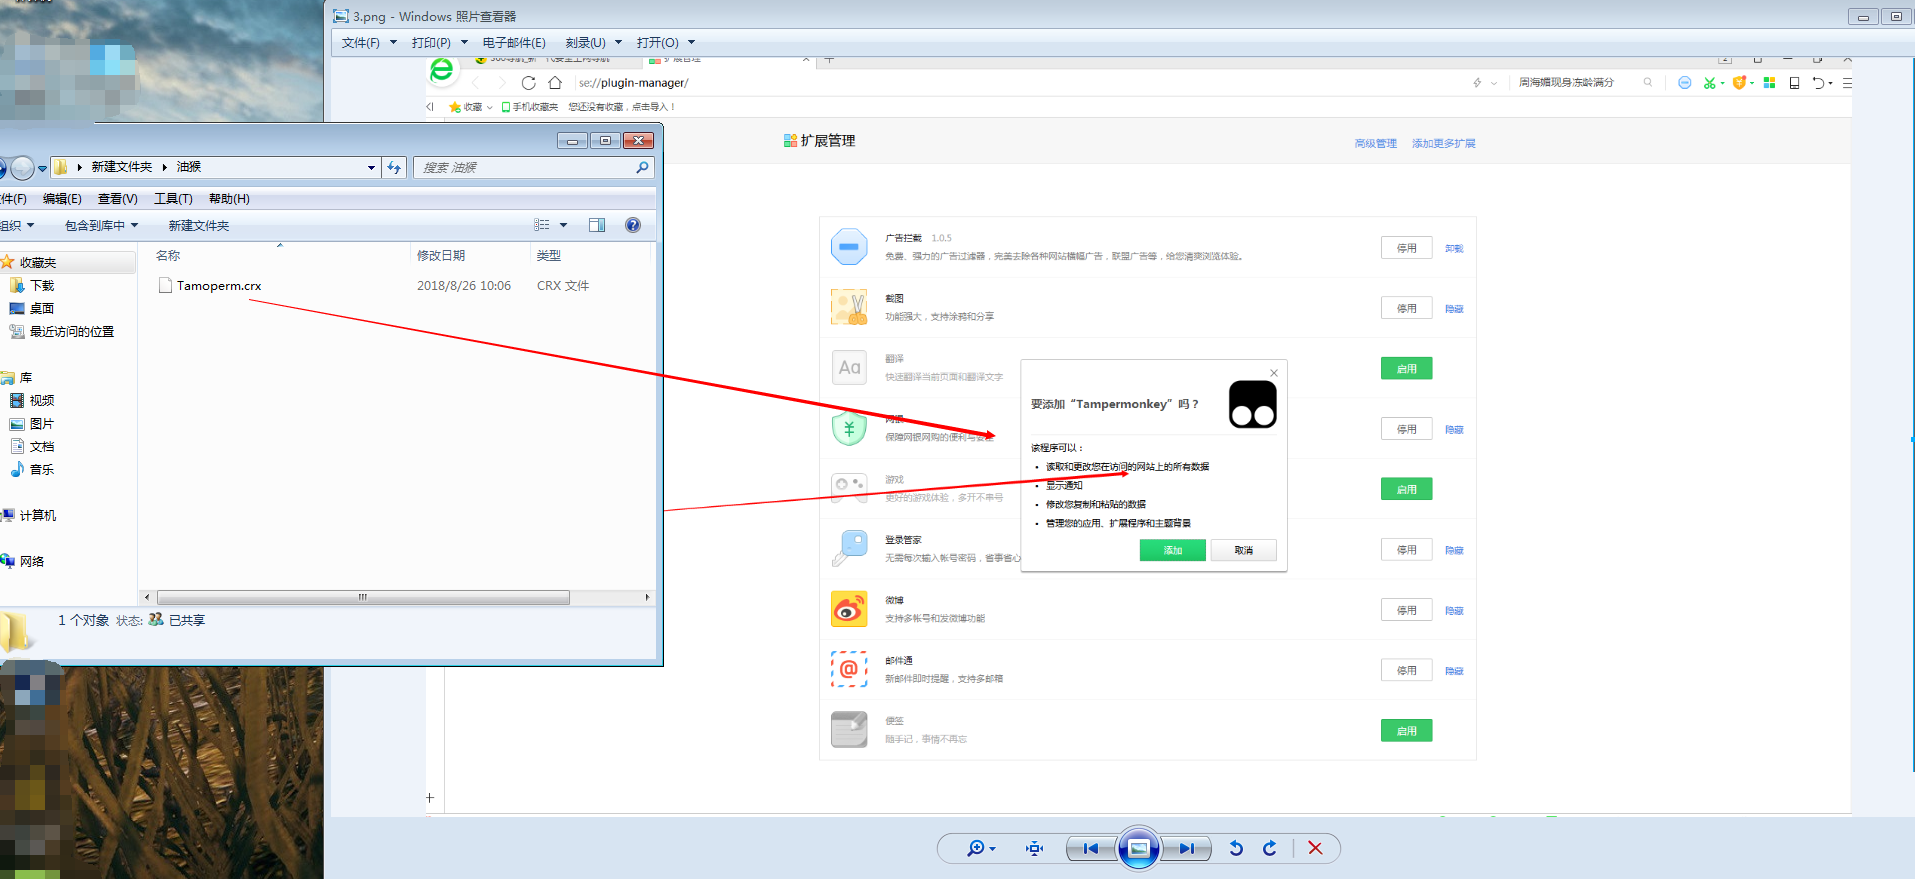The height and width of the screenshot is (879, 1915).
Task: Open view options dropdown arrow in Explorer
Action: pyautogui.click(x=563, y=225)
